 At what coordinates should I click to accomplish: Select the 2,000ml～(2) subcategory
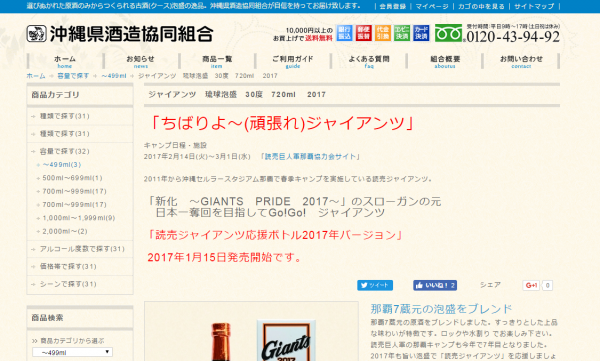tap(65, 231)
